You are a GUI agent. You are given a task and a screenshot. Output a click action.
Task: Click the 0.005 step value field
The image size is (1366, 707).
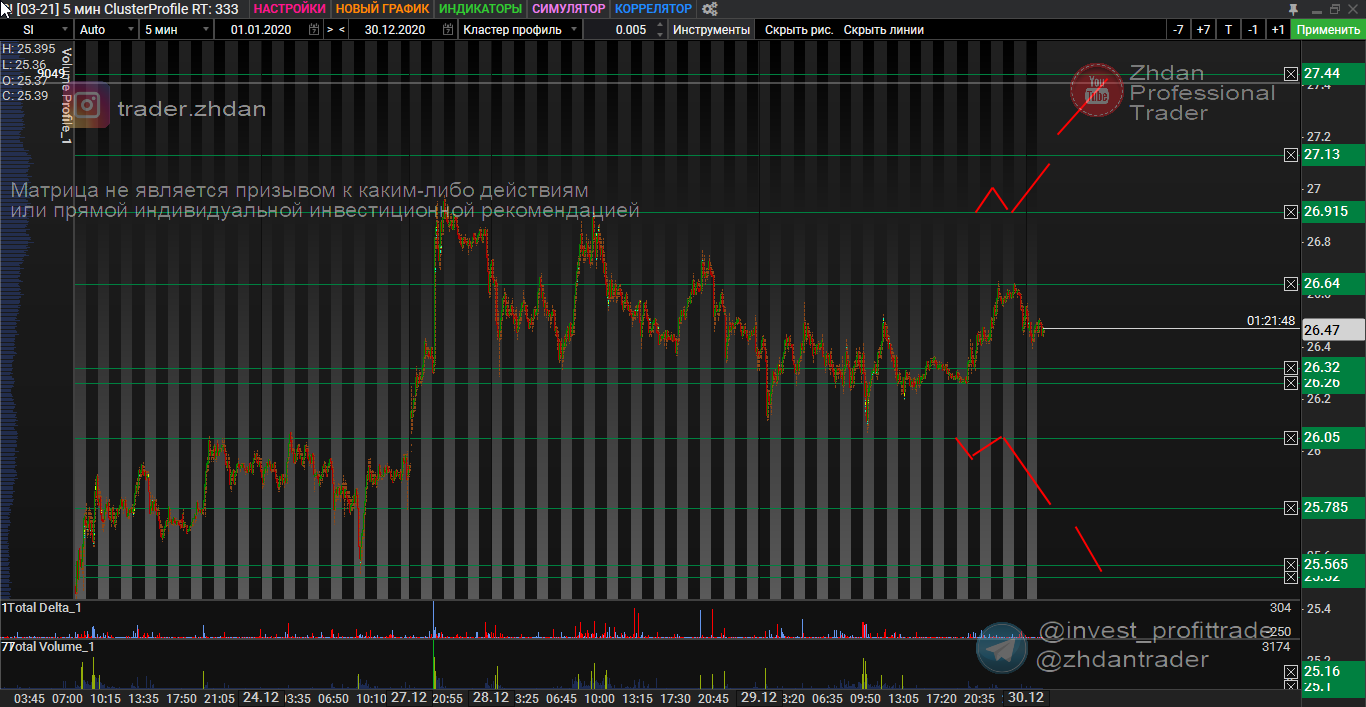point(630,30)
